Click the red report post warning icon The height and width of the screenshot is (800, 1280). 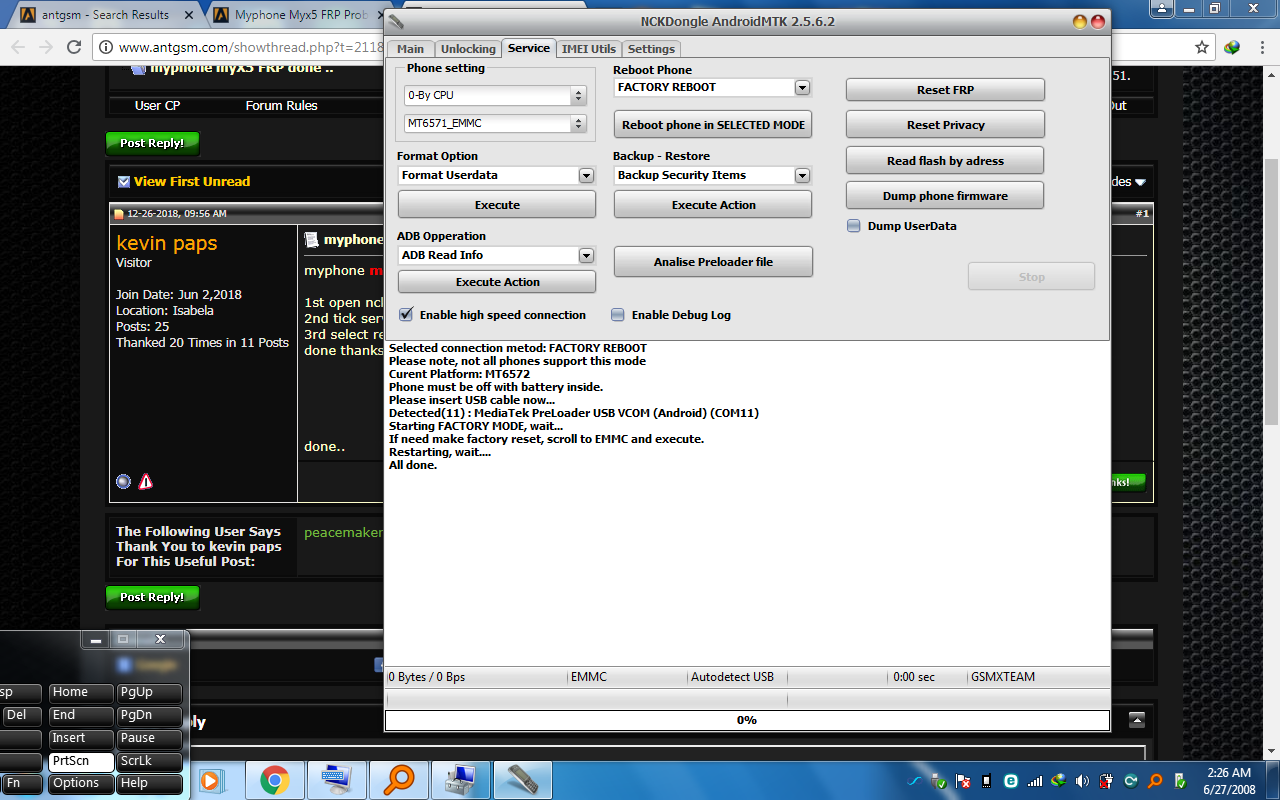146,481
